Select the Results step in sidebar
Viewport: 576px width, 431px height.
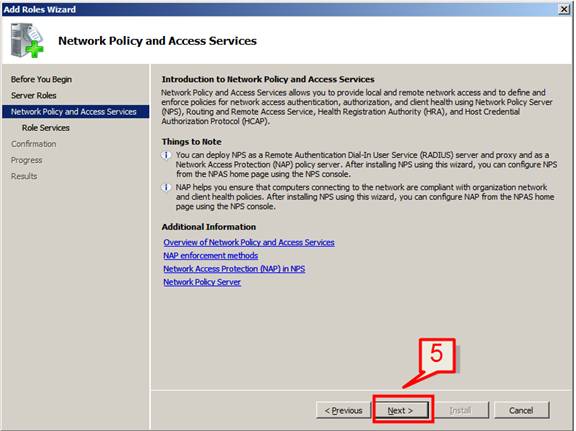click(24, 176)
